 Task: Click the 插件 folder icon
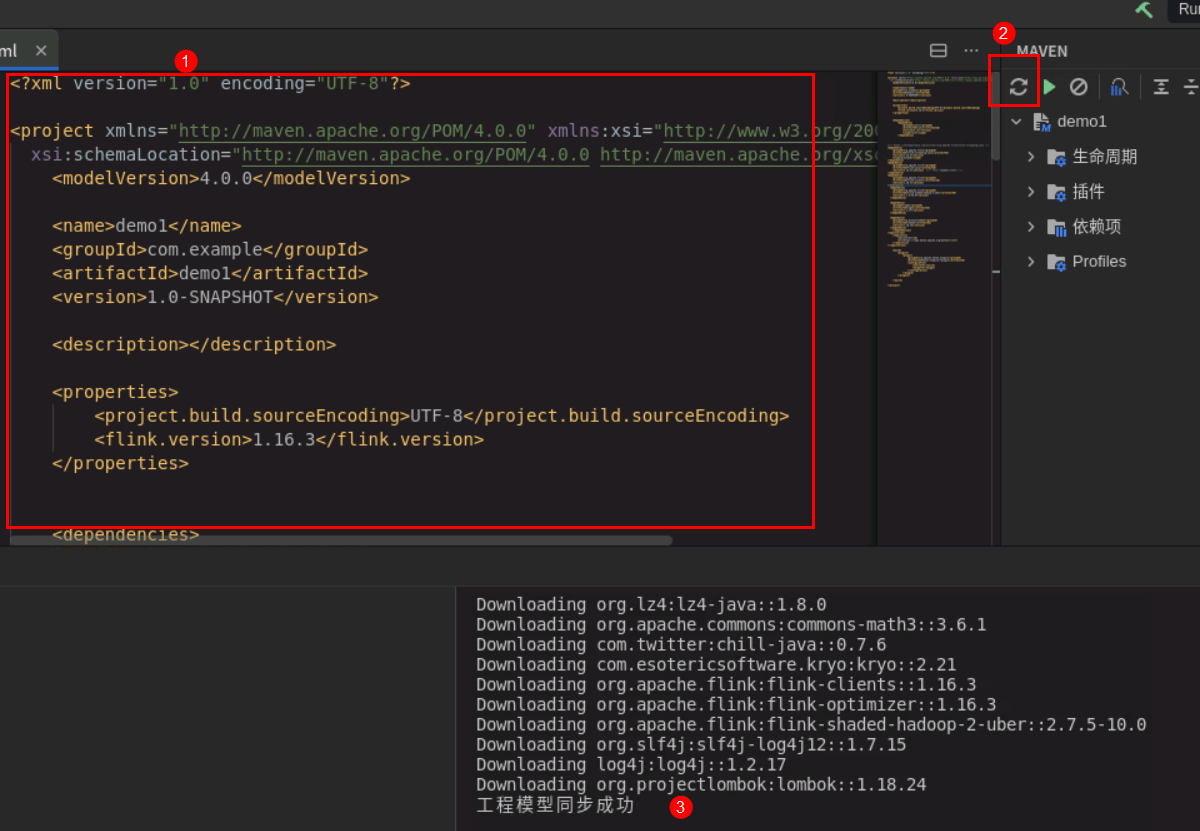[1057, 192]
